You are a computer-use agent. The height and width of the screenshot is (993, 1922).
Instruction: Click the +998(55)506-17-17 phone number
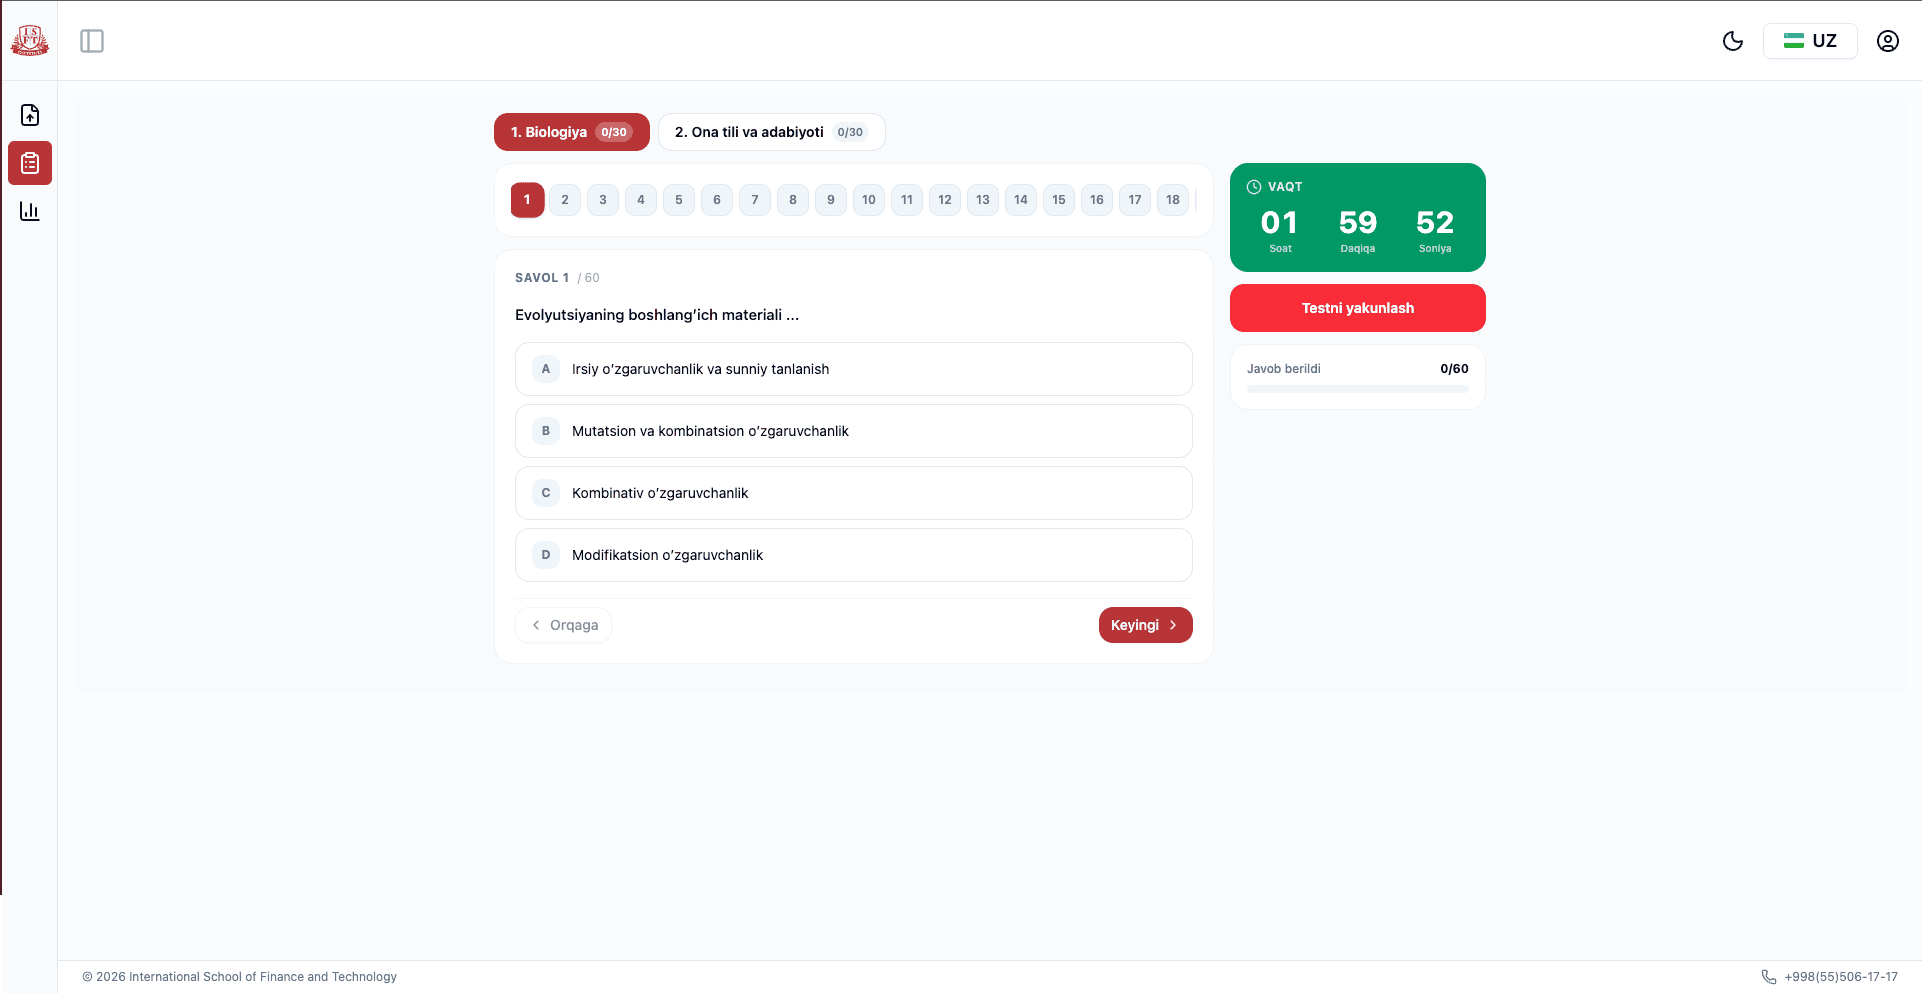(x=1841, y=977)
